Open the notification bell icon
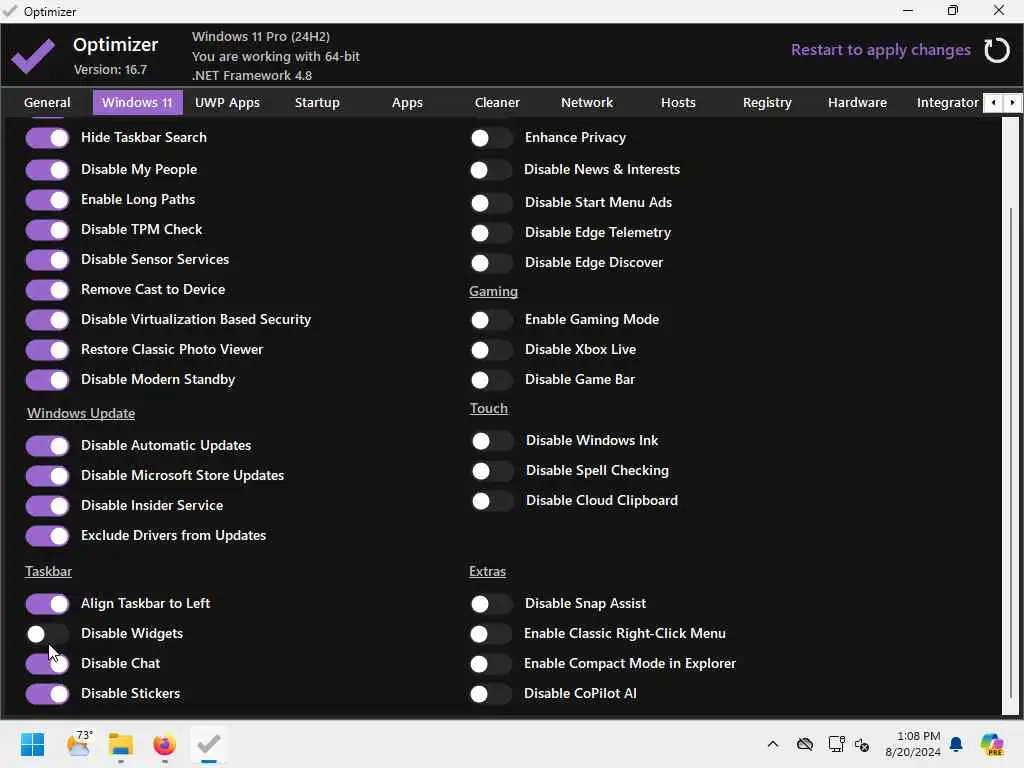The width and height of the screenshot is (1024, 768). pos(956,744)
